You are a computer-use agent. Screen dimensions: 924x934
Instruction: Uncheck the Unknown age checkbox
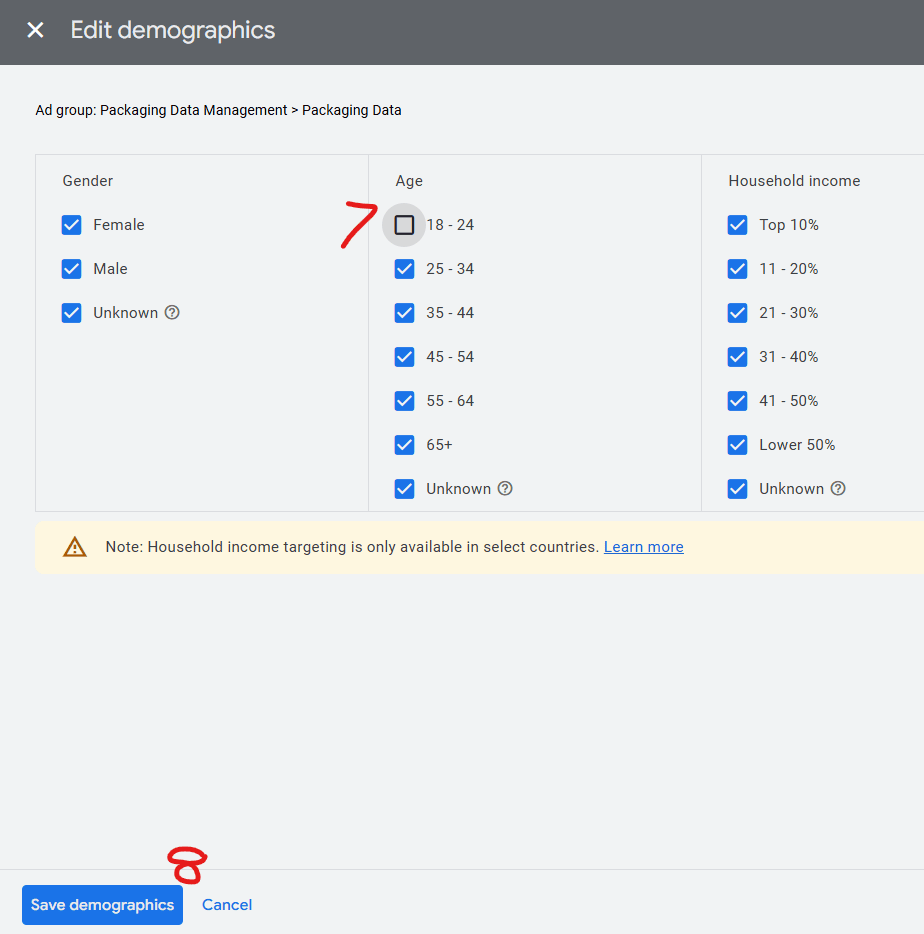[405, 489]
